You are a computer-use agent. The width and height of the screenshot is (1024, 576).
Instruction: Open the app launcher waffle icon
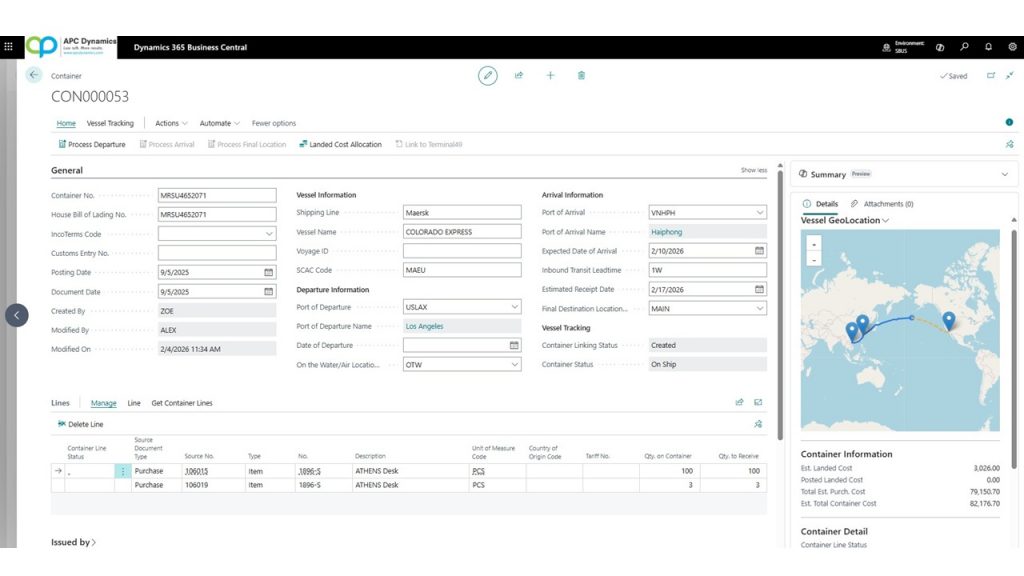pyautogui.click(x=9, y=47)
